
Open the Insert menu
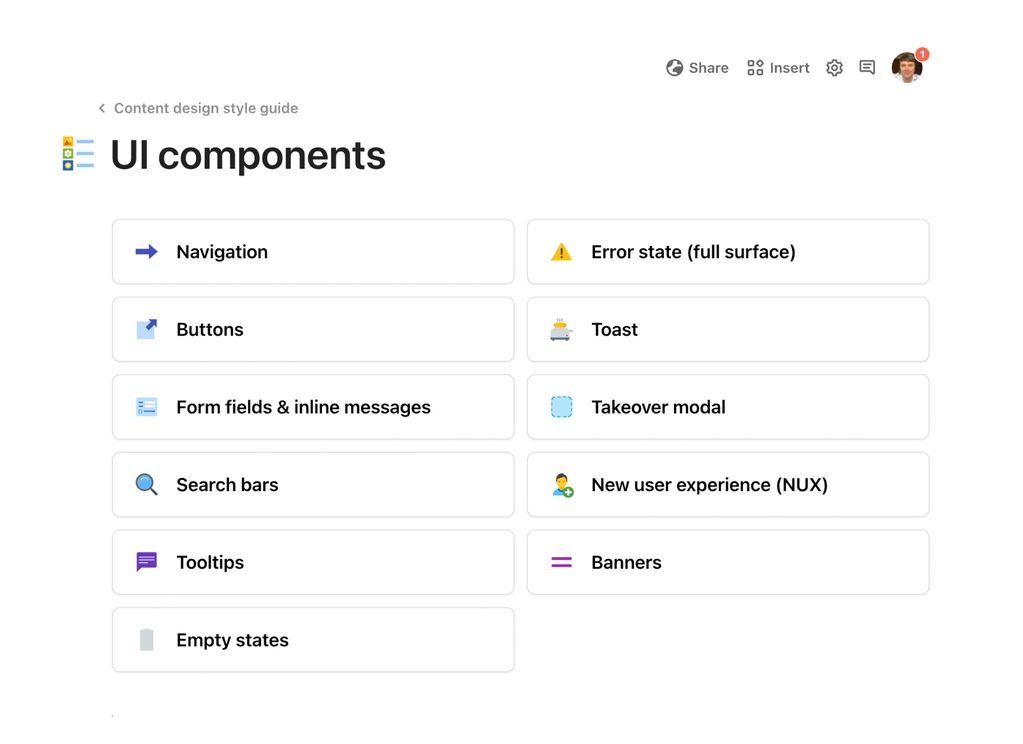(778, 68)
